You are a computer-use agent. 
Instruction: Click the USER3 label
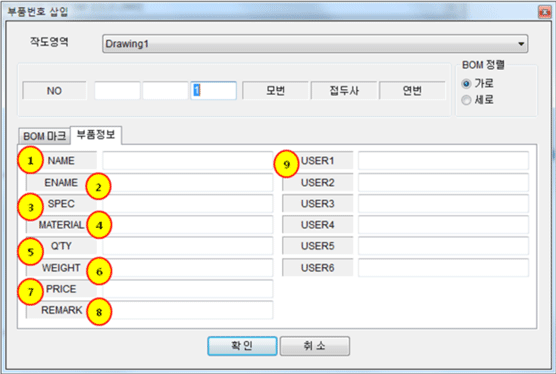(x=318, y=204)
